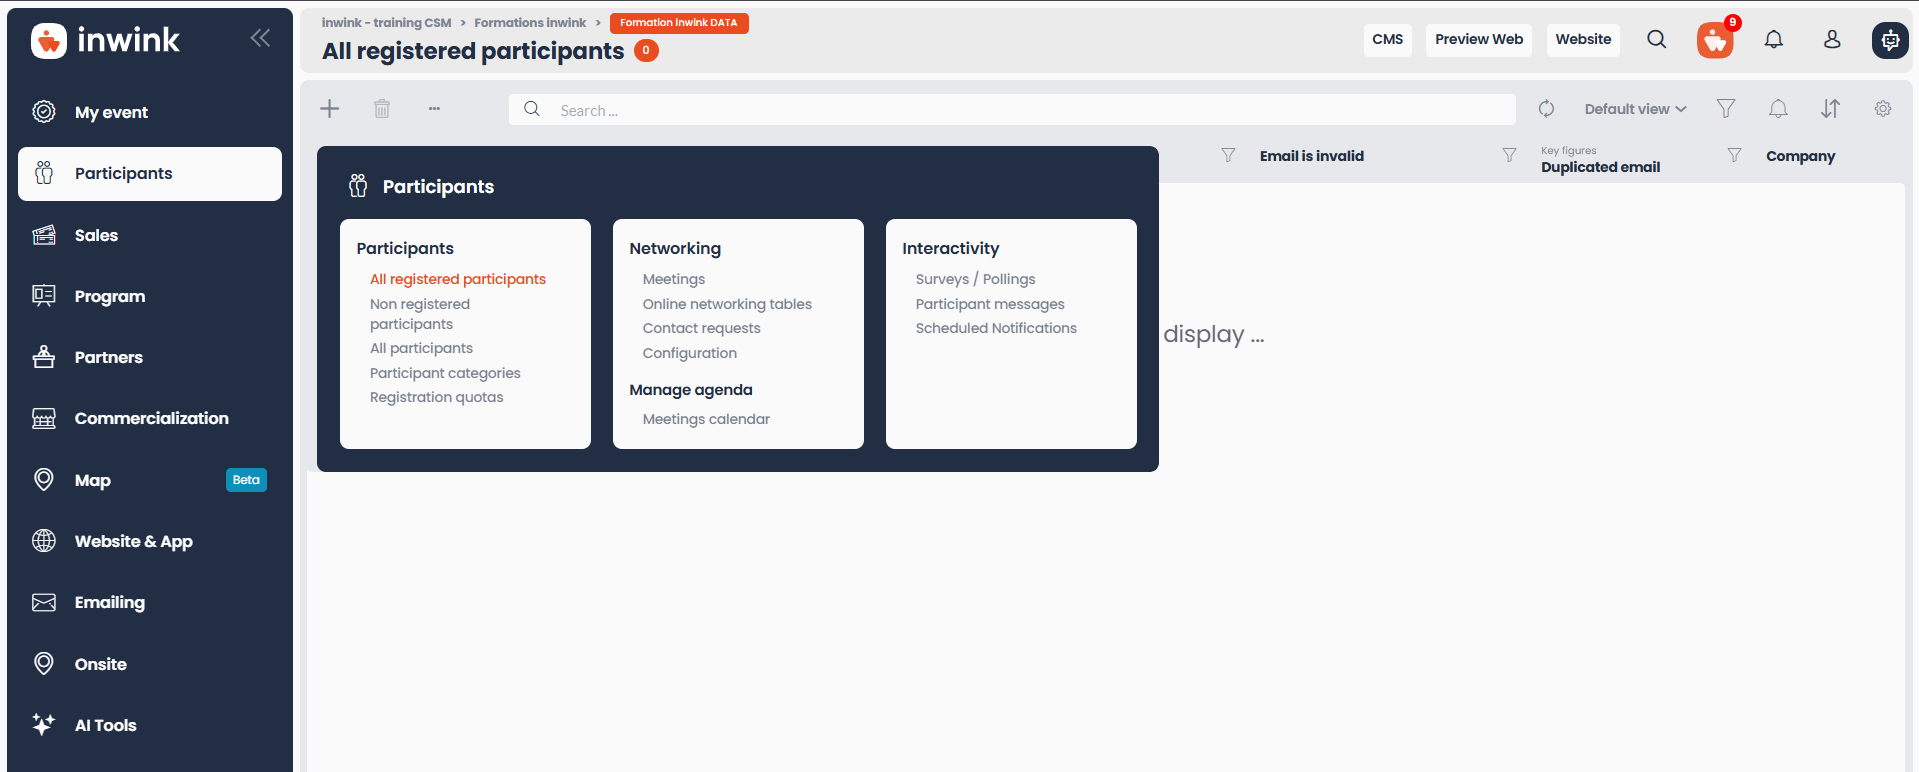1919x772 pixels.
Task: Click the global search magnifier icon
Action: pos(1657,40)
